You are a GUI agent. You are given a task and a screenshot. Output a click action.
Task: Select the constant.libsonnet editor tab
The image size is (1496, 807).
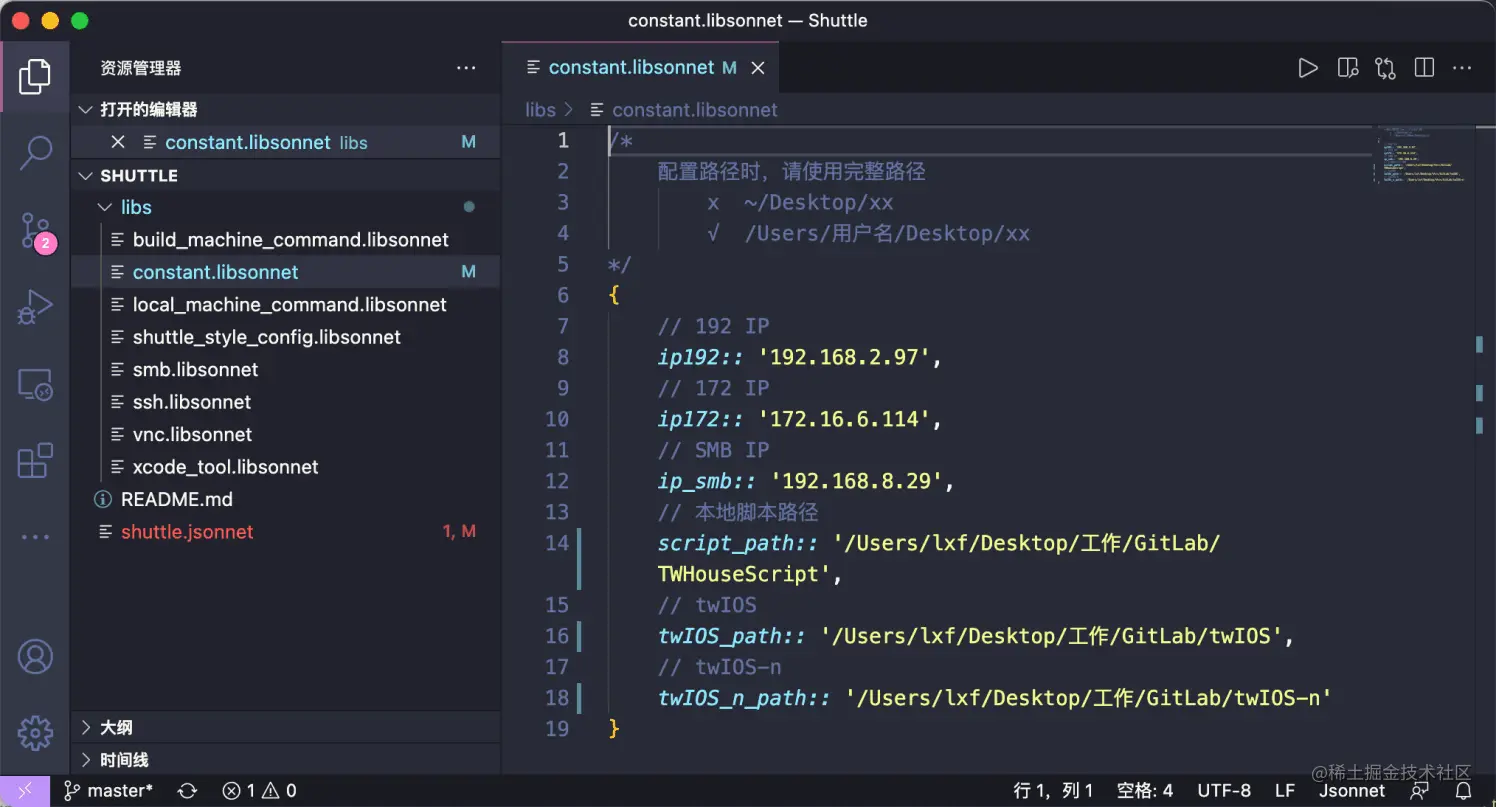(x=640, y=68)
